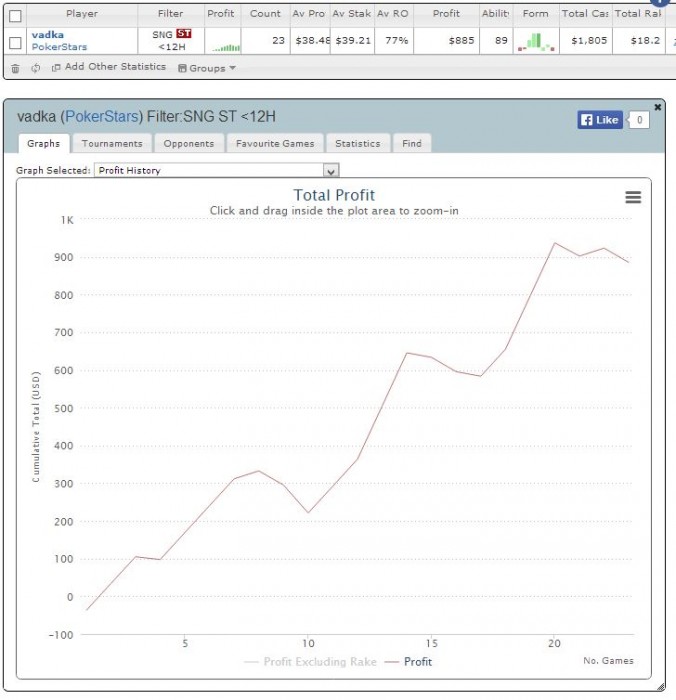Open the Form bar chart thumbnail
The image size is (676, 700).
pyautogui.click(x=536, y=42)
